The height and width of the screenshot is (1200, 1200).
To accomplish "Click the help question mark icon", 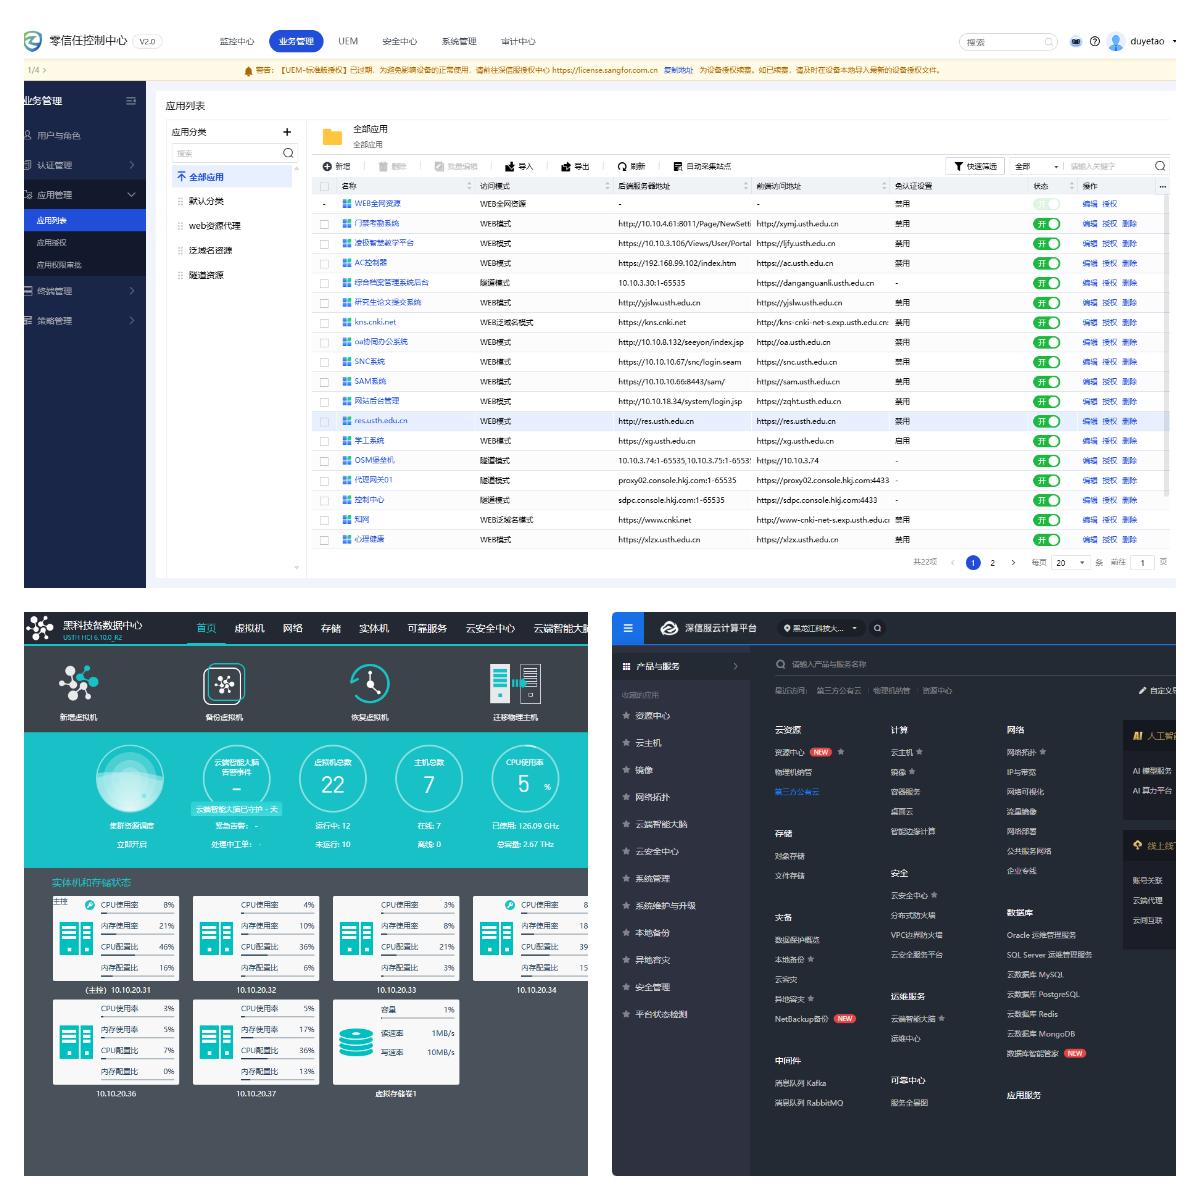I will click(1095, 42).
